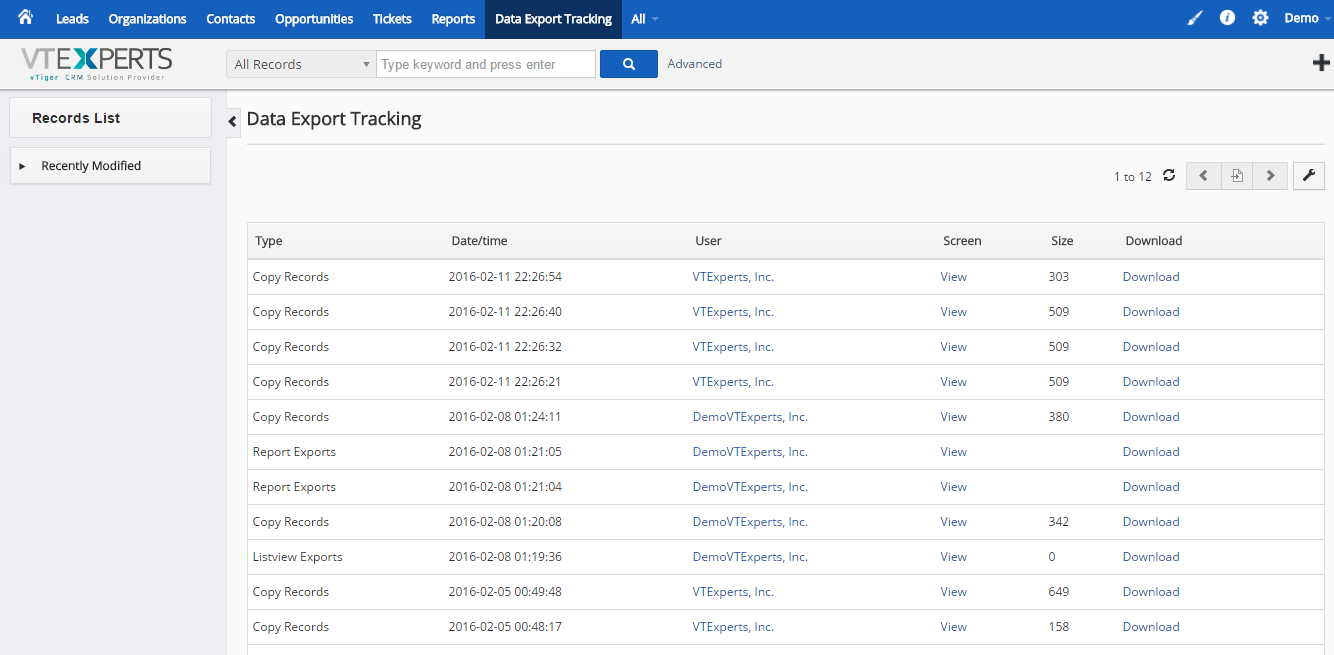Open the Reports module
Screen dimensions: 1334x655
tap(453, 19)
